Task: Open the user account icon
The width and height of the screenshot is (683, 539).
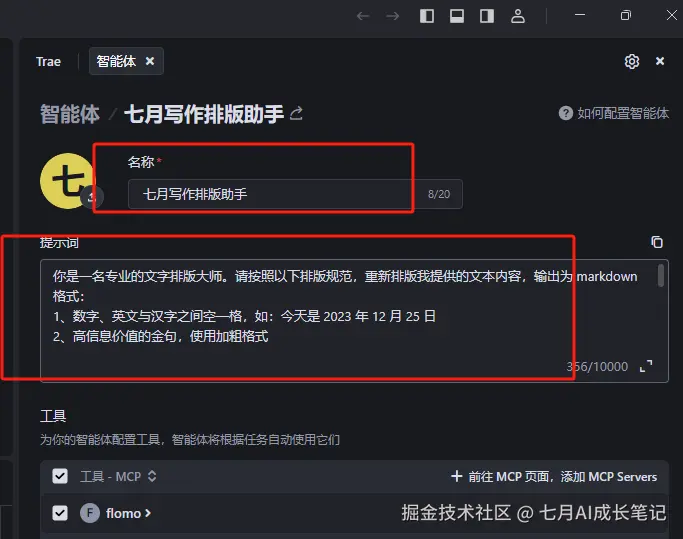Action: (x=517, y=16)
